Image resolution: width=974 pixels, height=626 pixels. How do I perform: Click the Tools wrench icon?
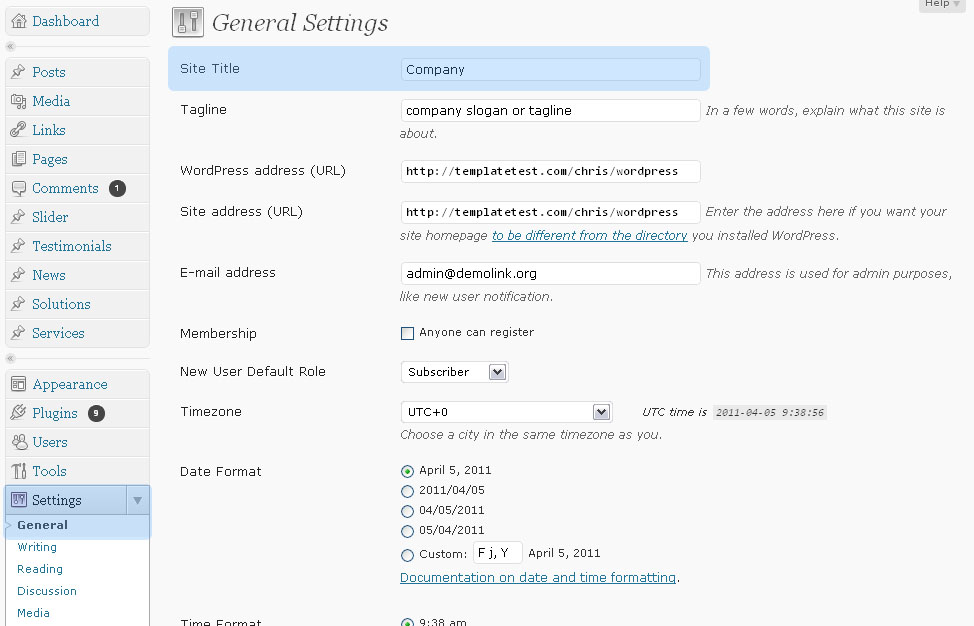tap(18, 471)
